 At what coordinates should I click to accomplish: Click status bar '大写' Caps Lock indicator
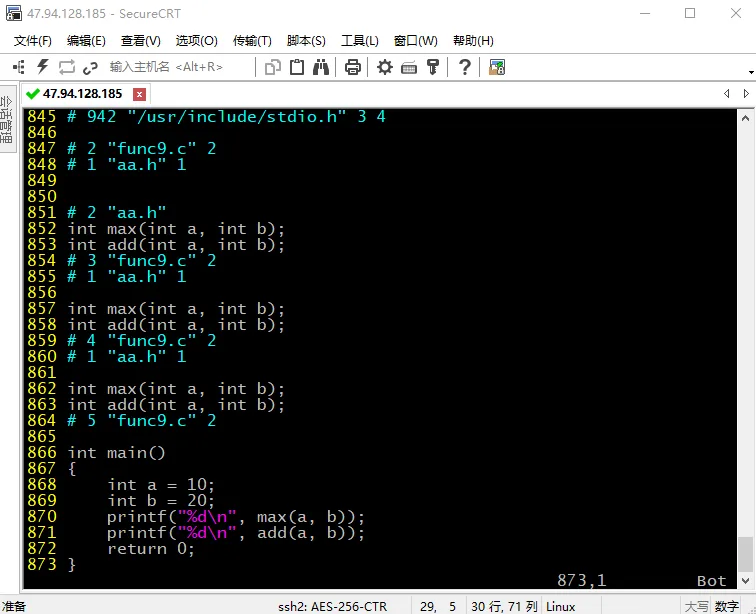697,606
